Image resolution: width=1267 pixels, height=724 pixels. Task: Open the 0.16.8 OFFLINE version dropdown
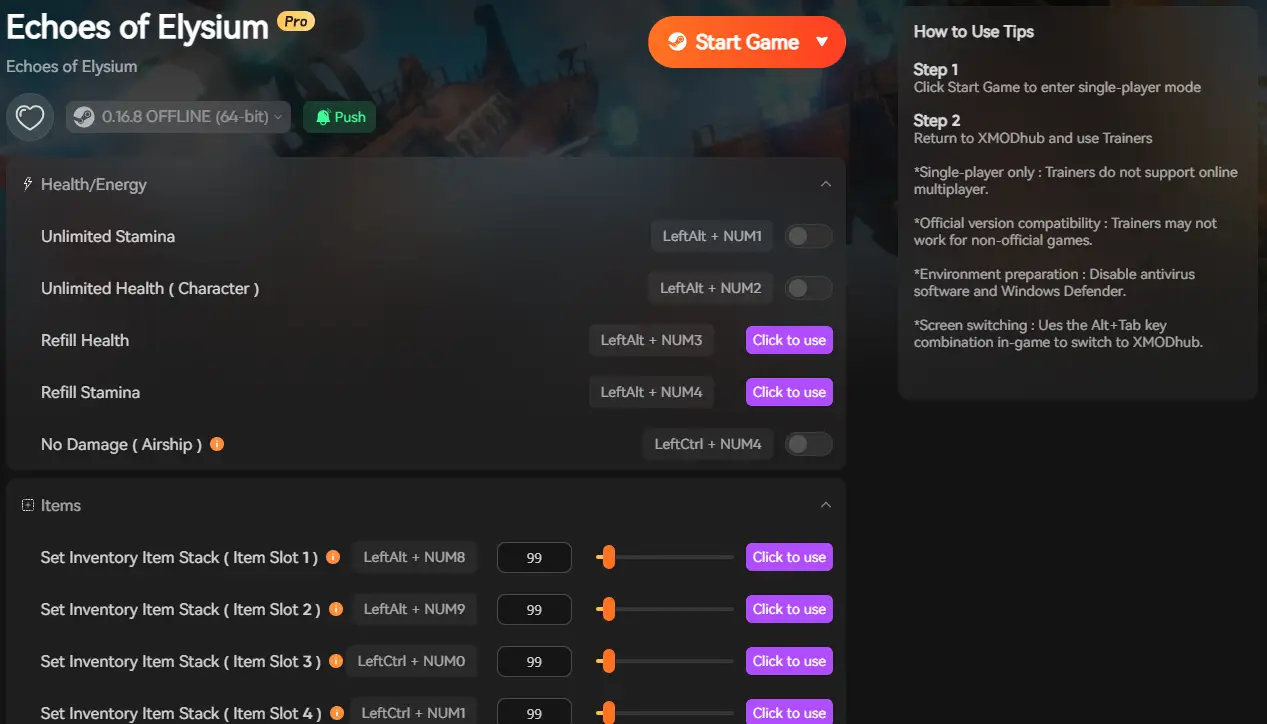pyautogui.click(x=179, y=117)
